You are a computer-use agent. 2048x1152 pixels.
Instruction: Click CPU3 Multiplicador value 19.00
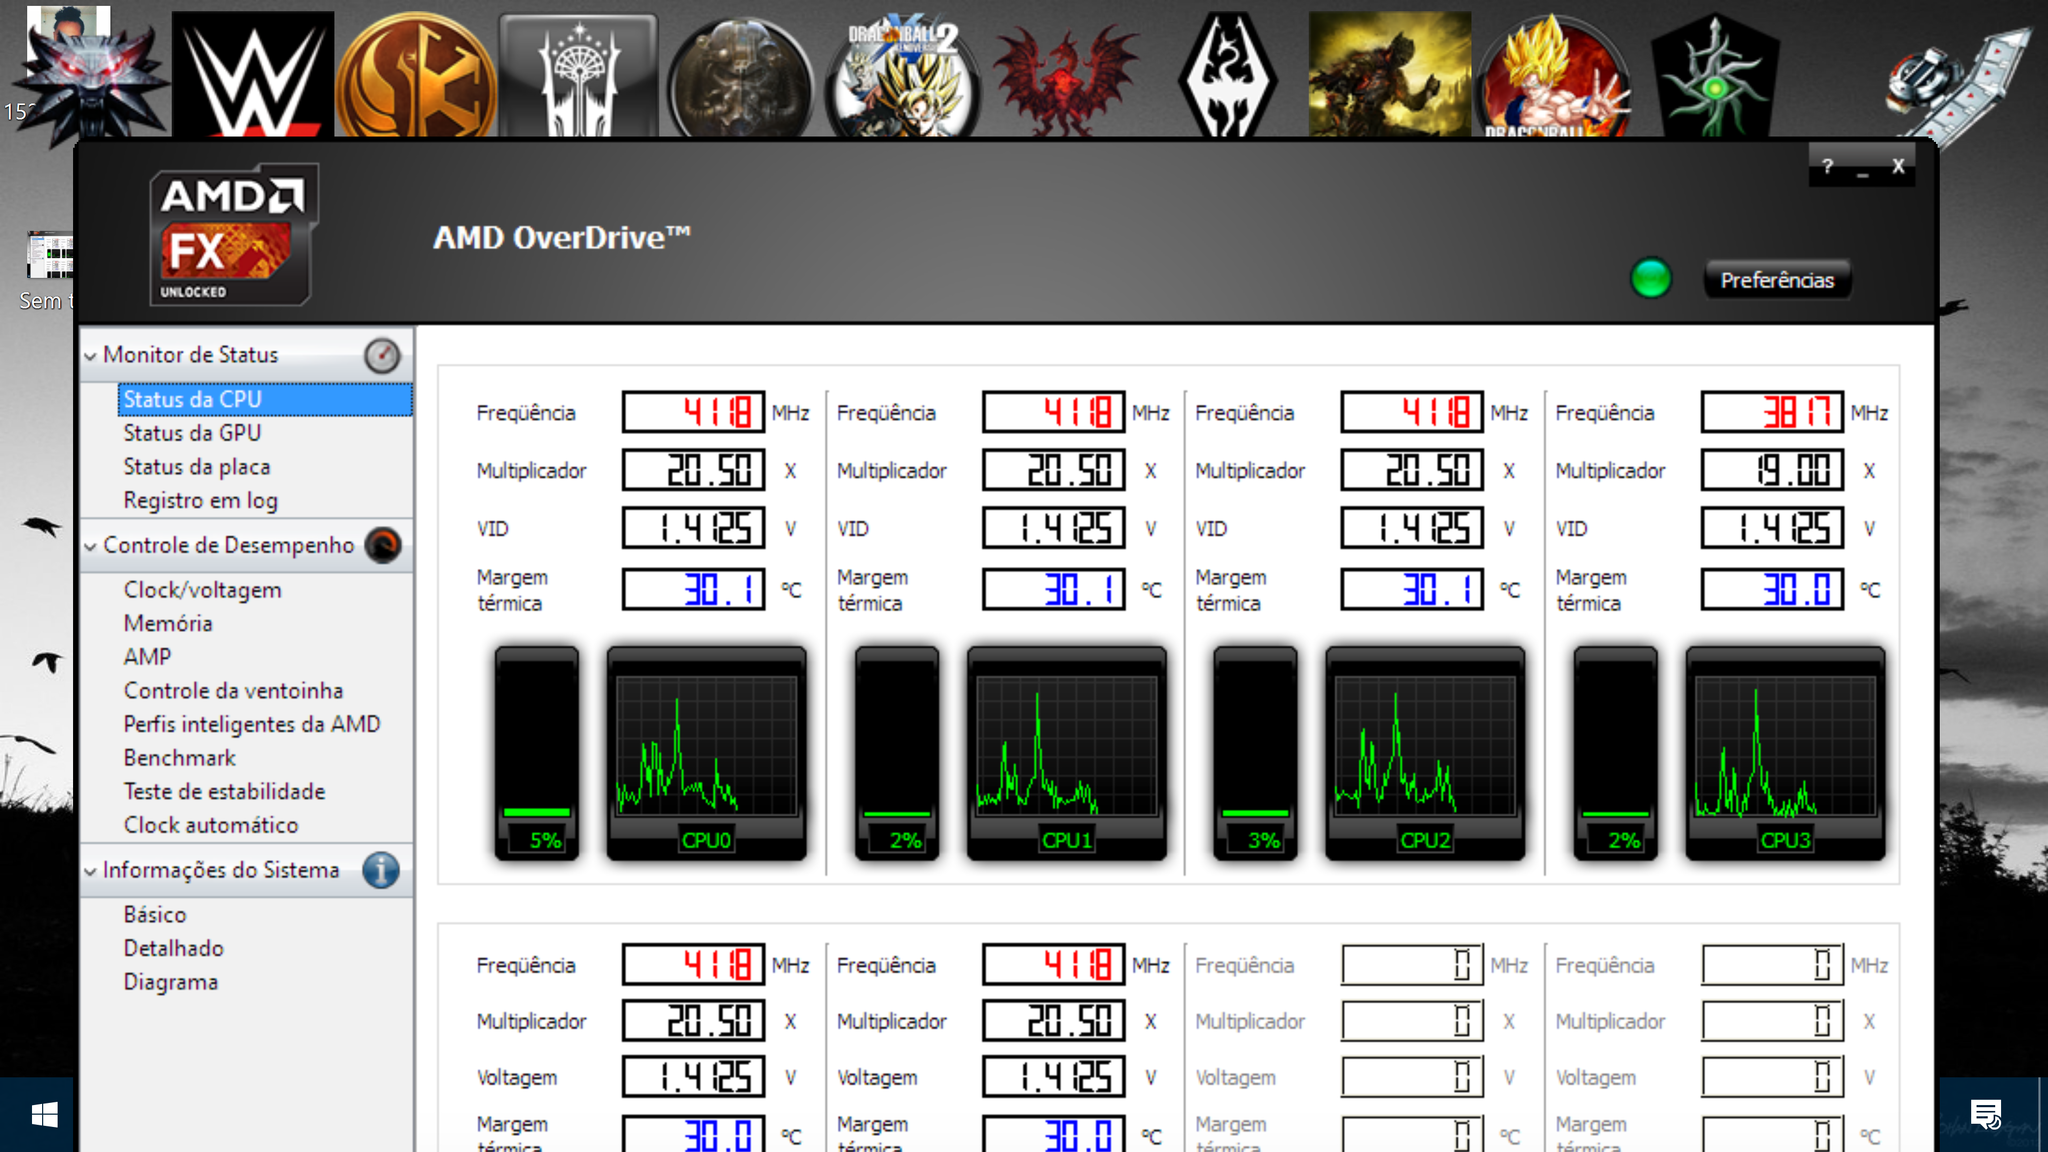click(x=1772, y=470)
